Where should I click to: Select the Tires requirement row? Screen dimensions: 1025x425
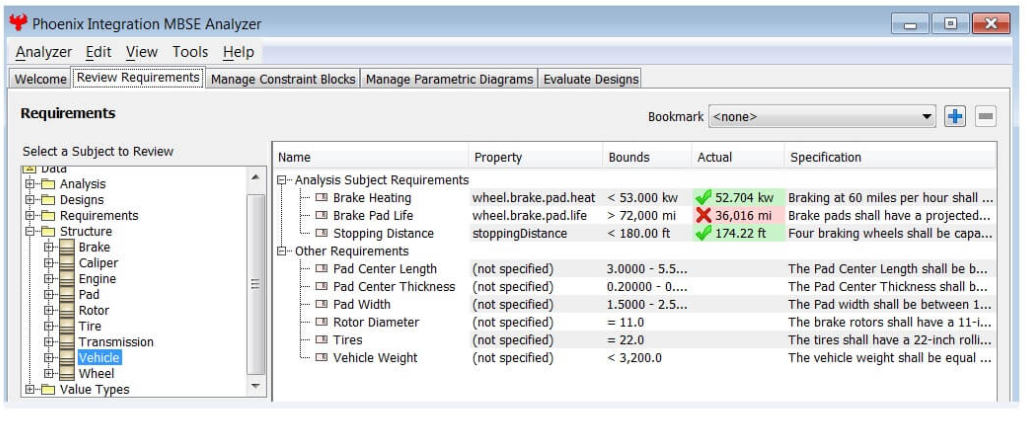click(x=634, y=340)
